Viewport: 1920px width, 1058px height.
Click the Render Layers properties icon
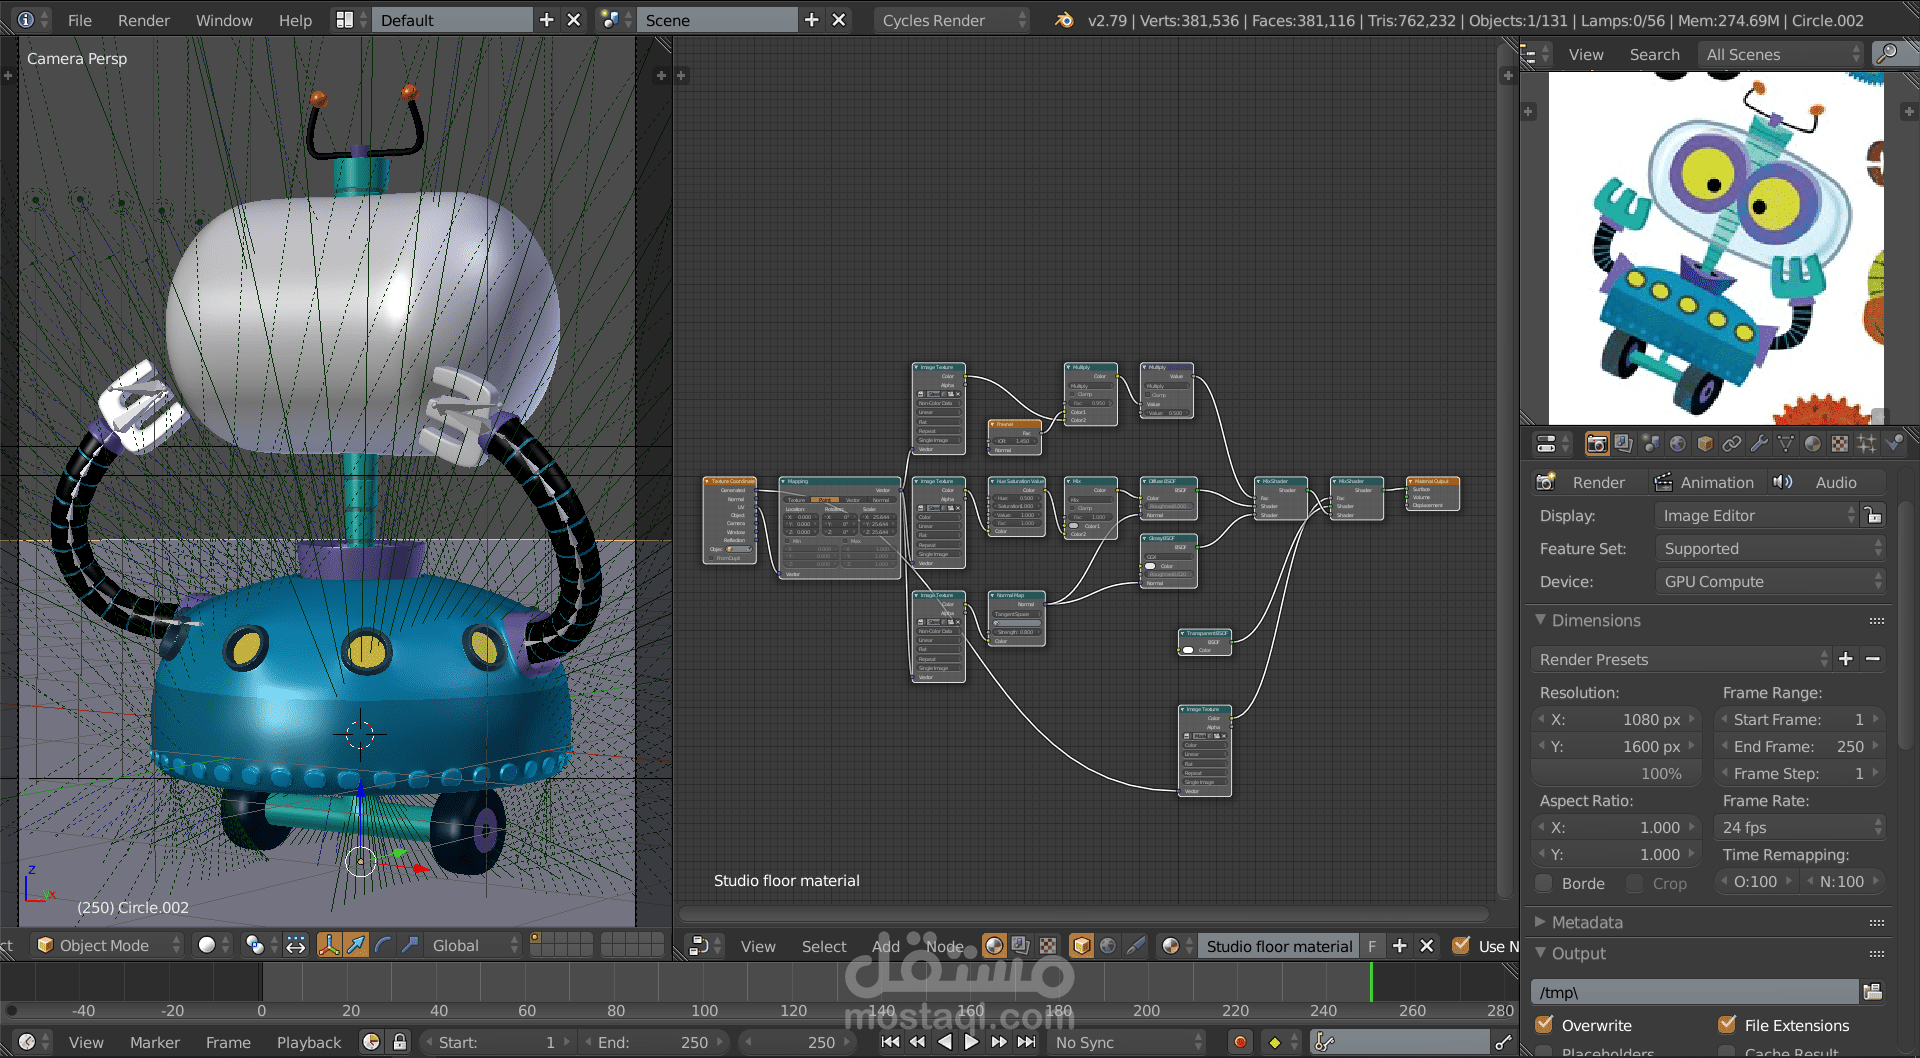[1623, 443]
